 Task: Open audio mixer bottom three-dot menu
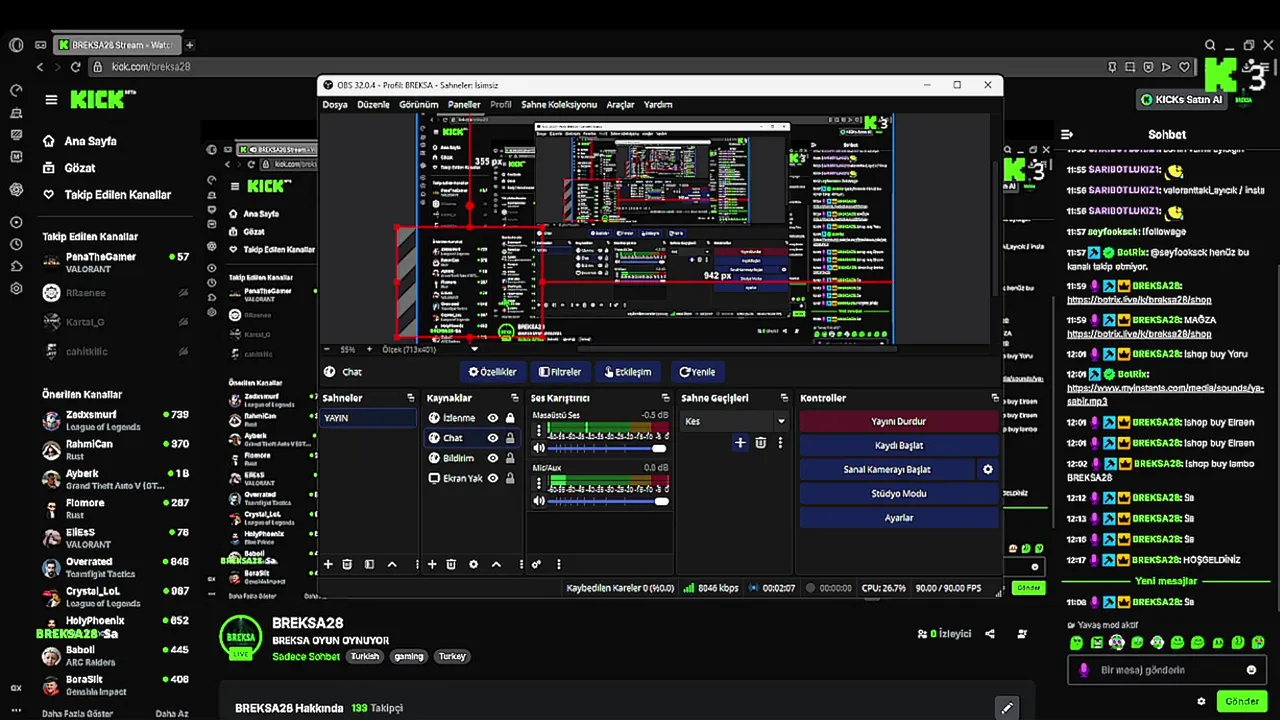click(559, 564)
